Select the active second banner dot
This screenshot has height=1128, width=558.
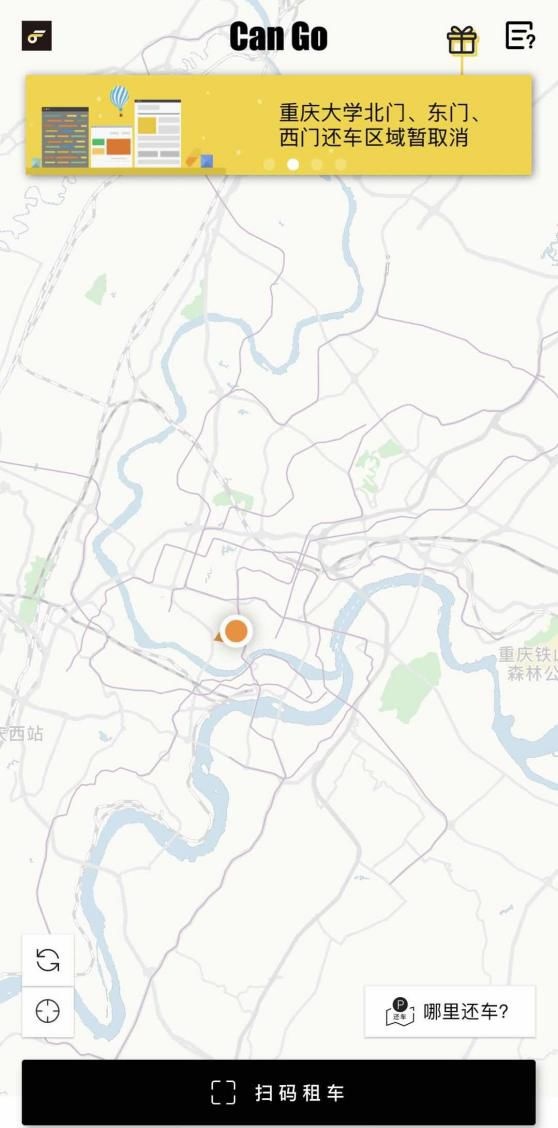[293, 164]
